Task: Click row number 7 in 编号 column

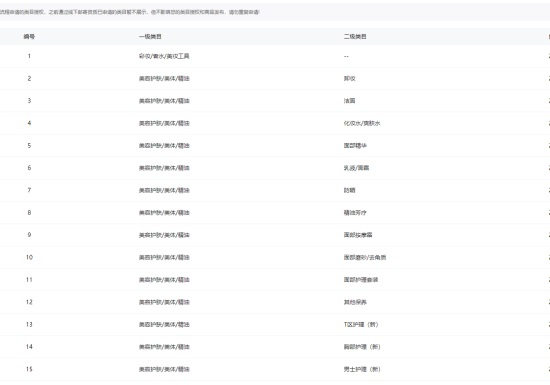Action: (29, 190)
